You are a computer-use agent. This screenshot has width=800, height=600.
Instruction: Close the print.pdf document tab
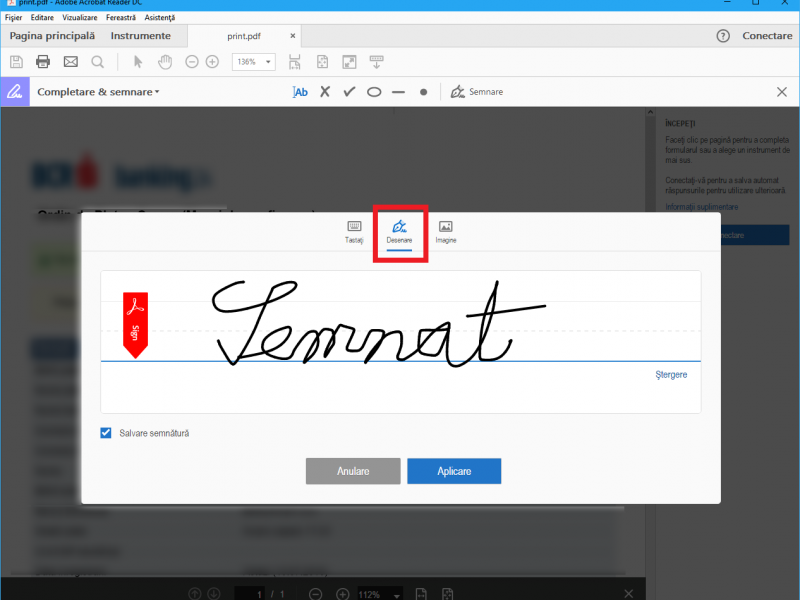click(293, 36)
